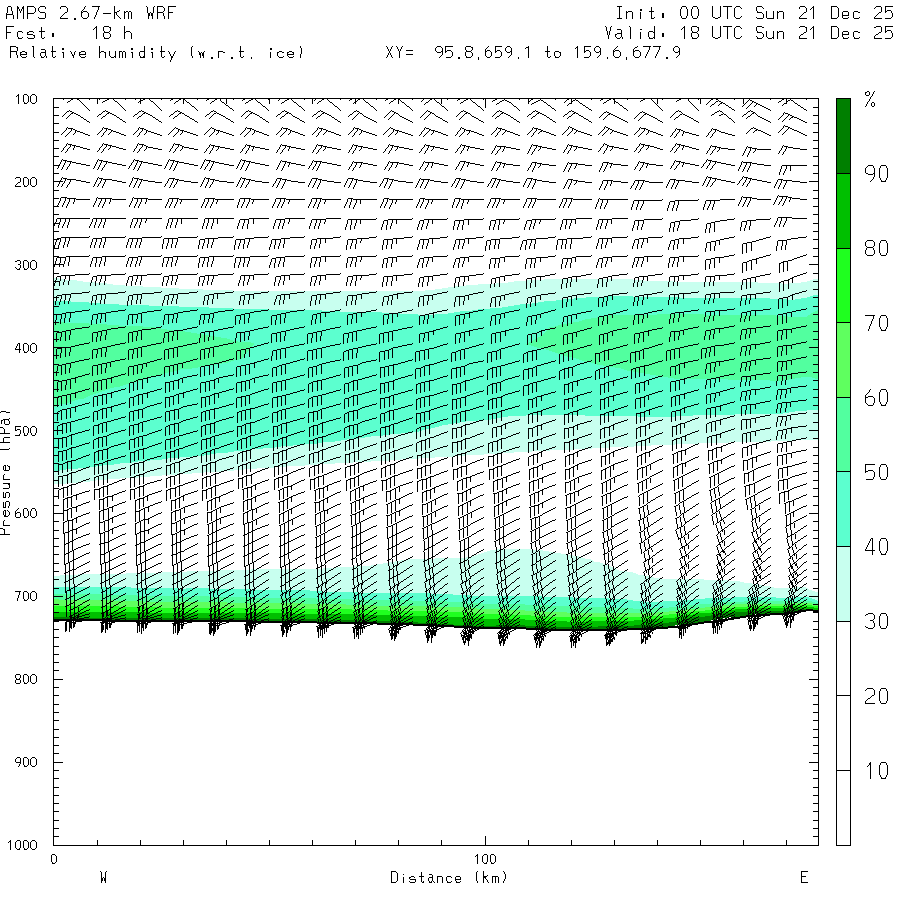Click the colorbar segment between 80 and 90
The image size is (900, 900).
[843, 211]
